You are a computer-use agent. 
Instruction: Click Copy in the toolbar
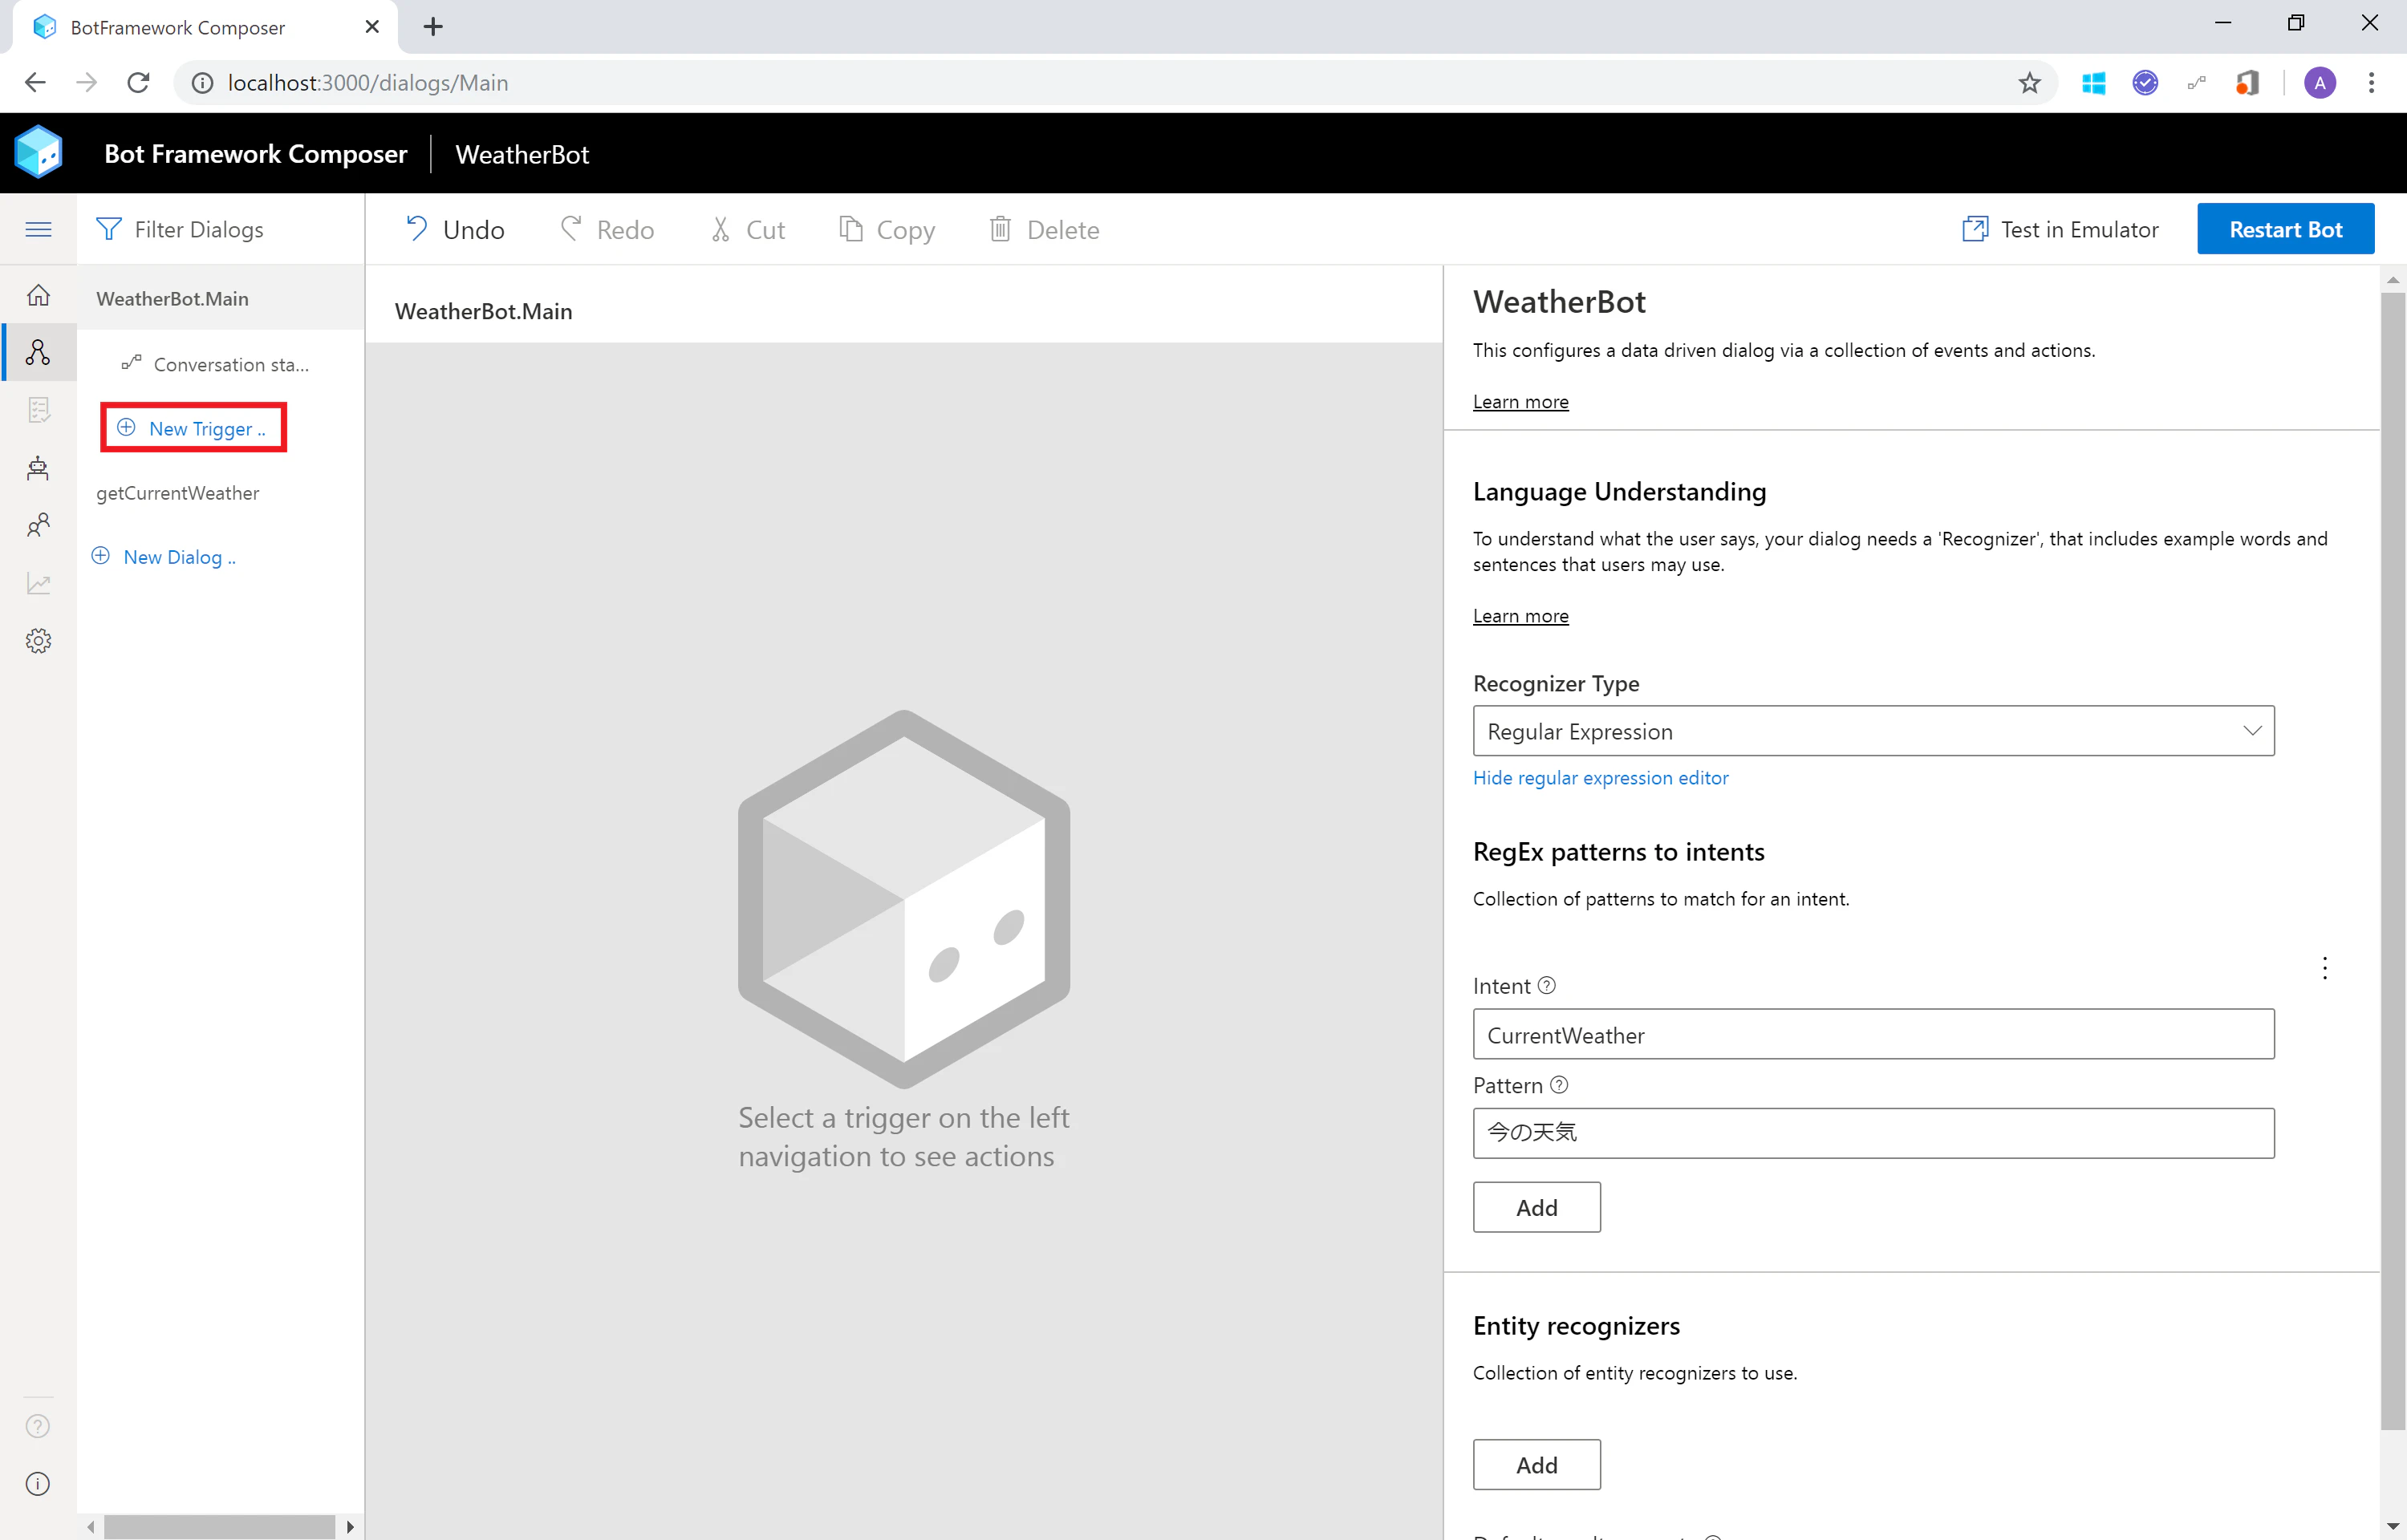(x=887, y=229)
